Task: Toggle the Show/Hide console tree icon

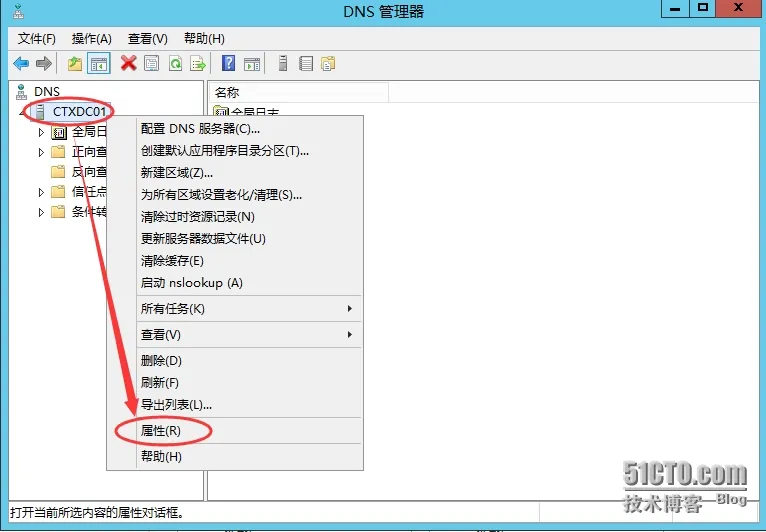Action: [99, 64]
